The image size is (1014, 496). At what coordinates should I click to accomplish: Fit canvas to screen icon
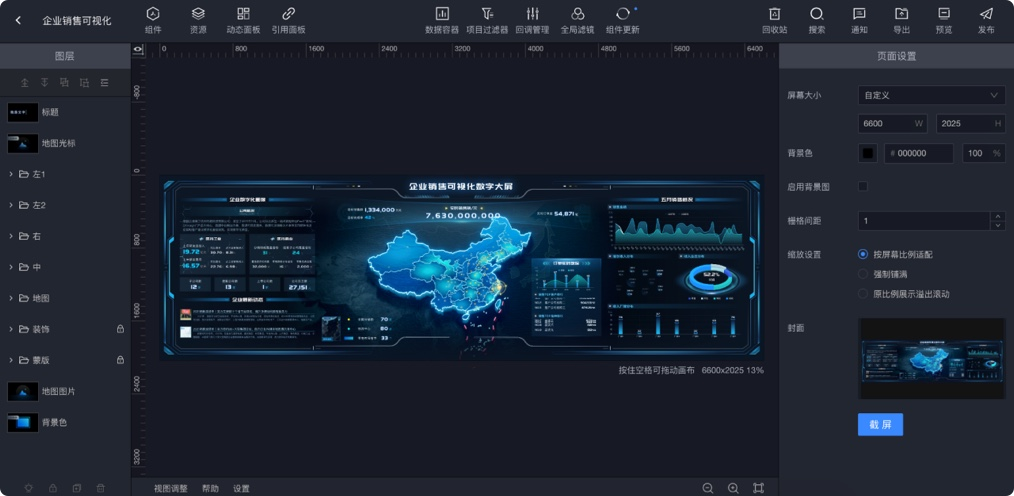coord(759,488)
